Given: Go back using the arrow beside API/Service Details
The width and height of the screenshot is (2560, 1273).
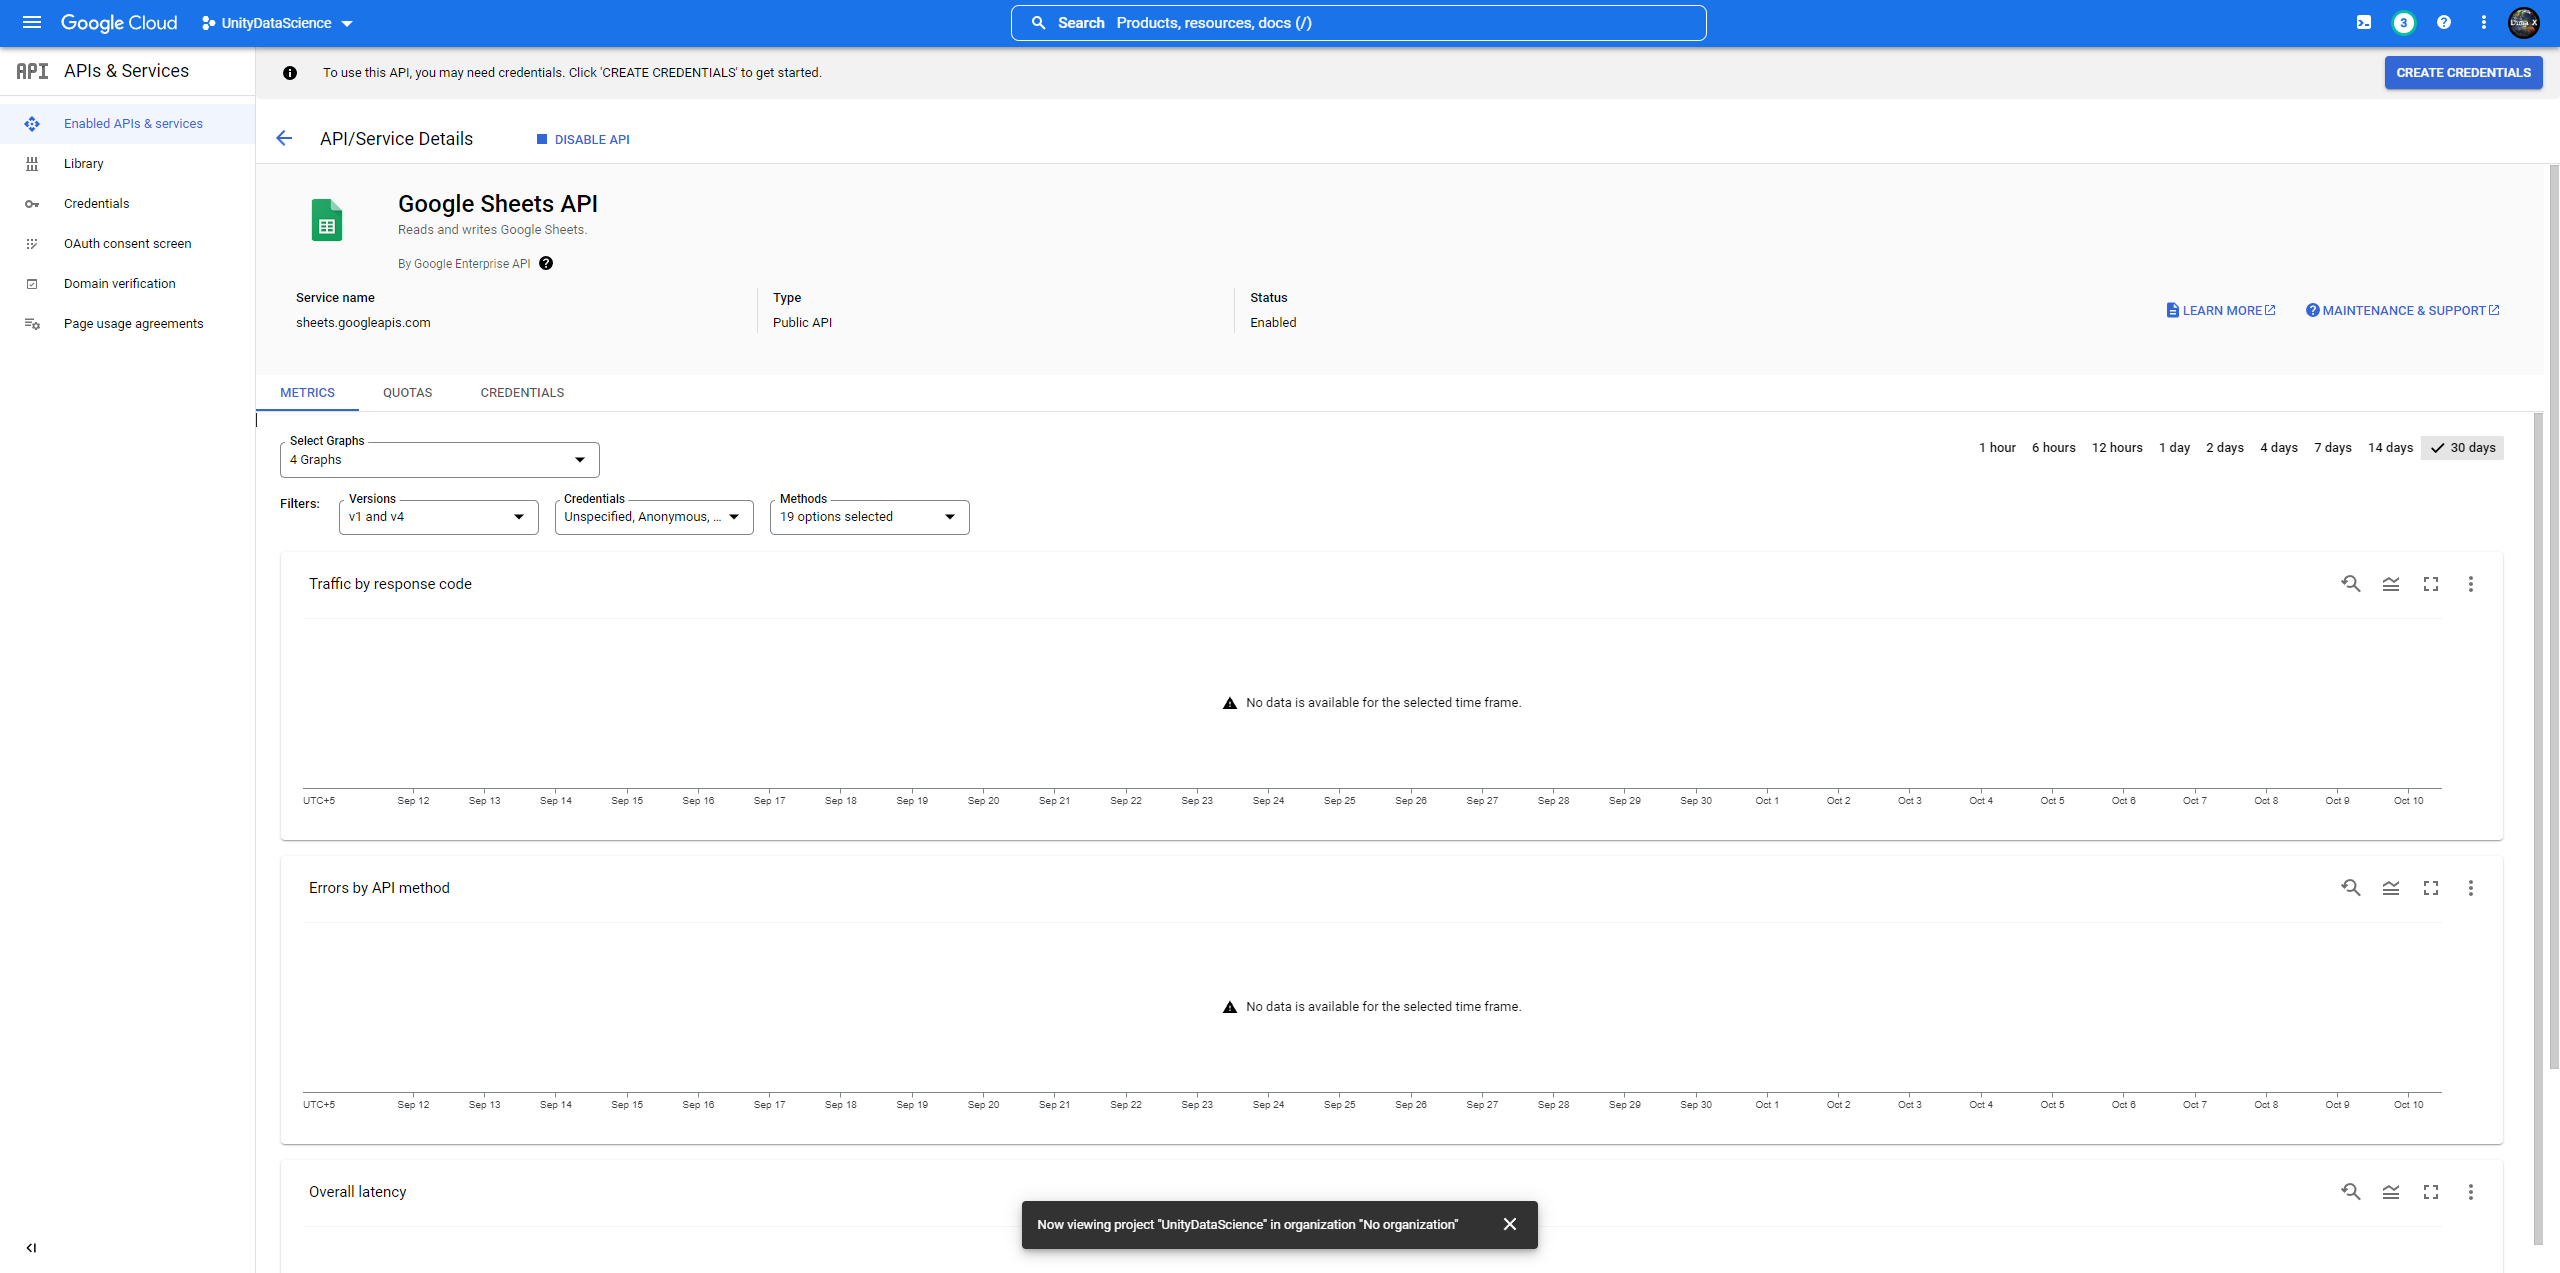Looking at the screenshot, I should (284, 138).
